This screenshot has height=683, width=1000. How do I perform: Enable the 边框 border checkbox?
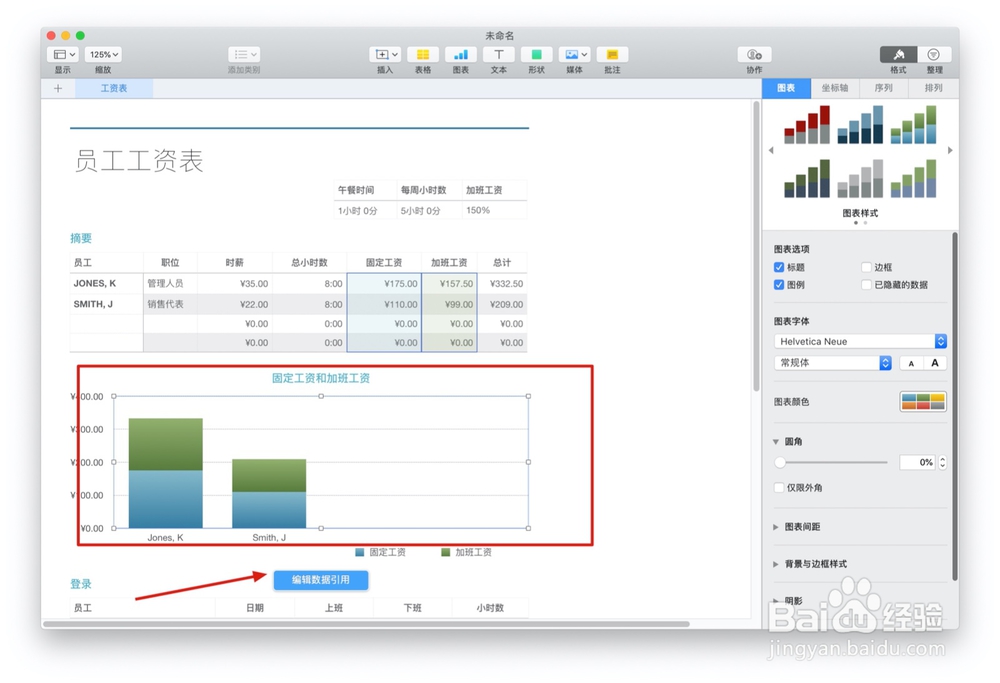[x=868, y=267]
